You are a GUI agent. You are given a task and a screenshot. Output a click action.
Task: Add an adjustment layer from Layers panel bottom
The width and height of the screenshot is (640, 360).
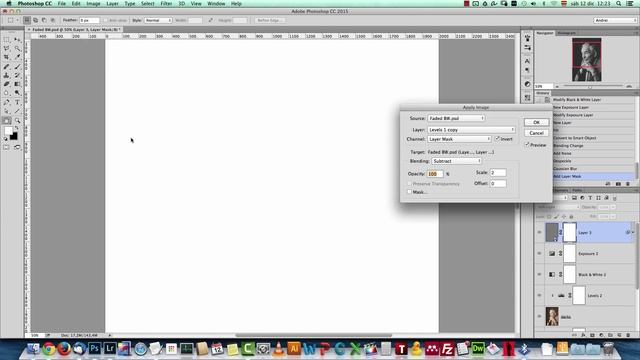(601, 335)
